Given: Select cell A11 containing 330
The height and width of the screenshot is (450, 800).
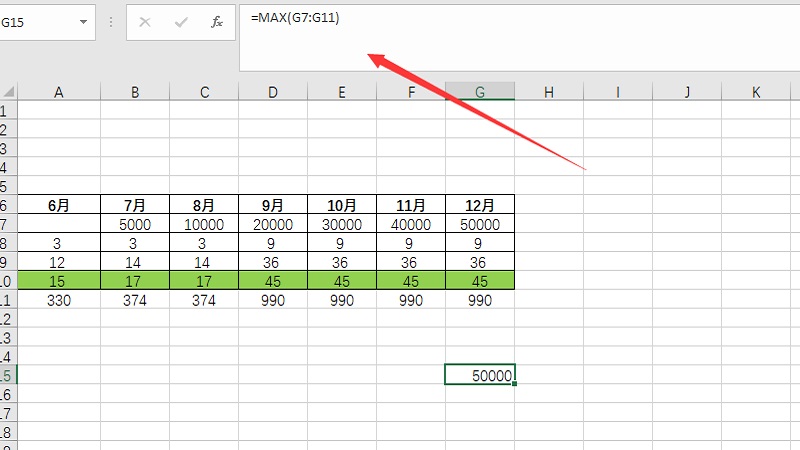Looking at the screenshot, I should point(59,300).
